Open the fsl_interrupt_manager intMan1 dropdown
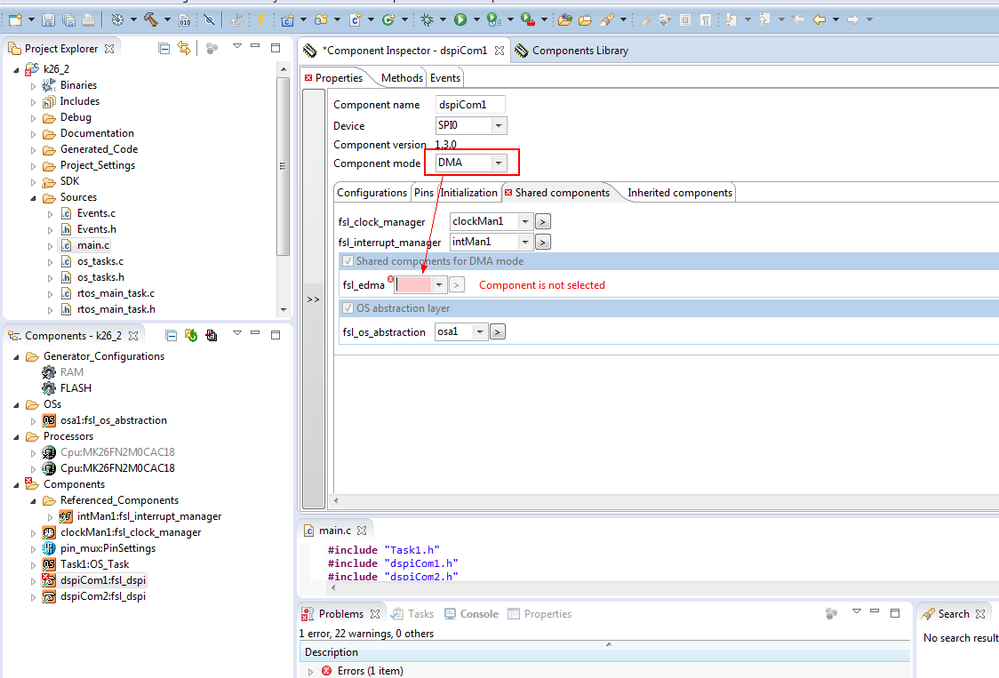 tap(525, 242)
